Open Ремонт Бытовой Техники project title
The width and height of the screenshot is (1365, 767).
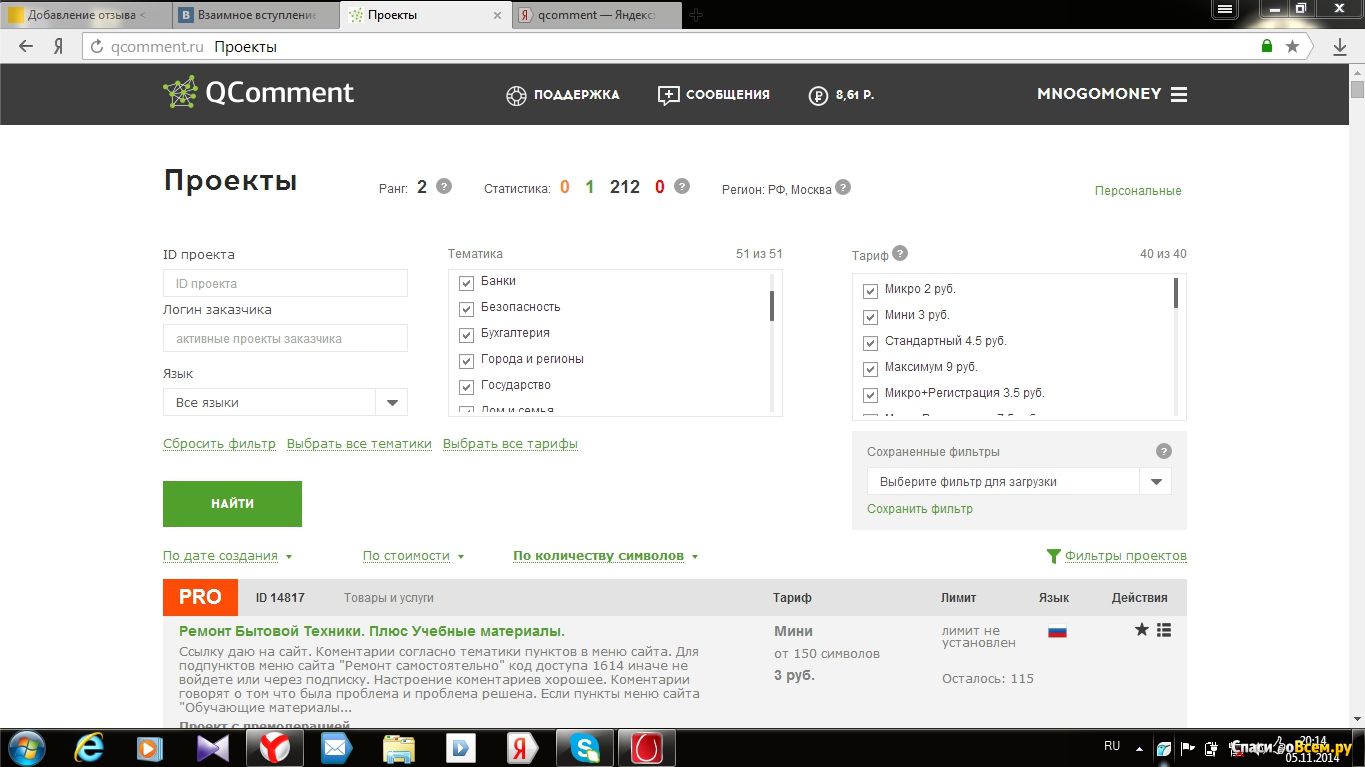tap(372, 631)
